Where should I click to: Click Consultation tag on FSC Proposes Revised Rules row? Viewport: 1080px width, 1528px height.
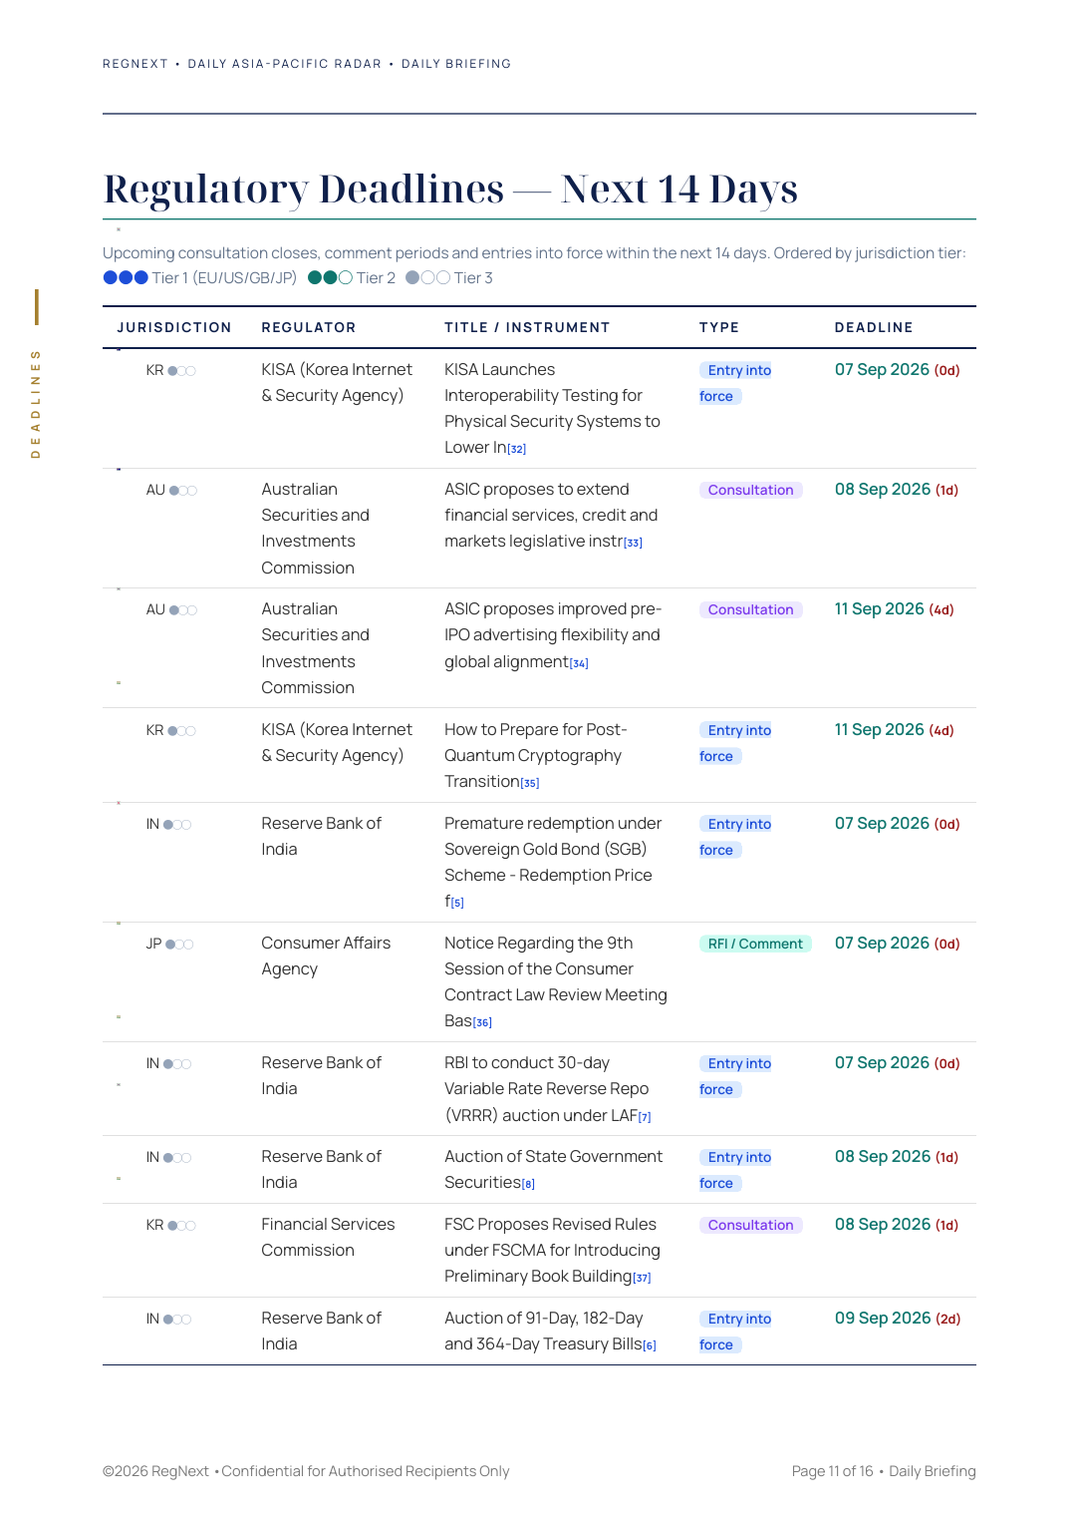click(x=751, y=1225)
